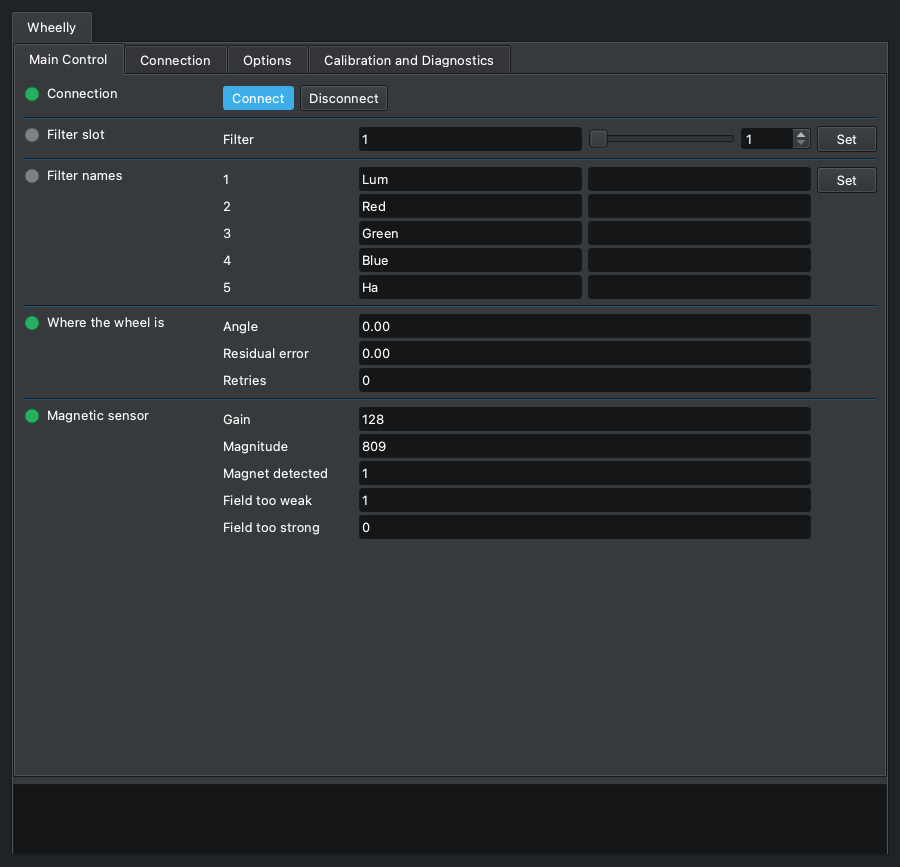Screen dimensions: 900x867
Task: Select the Wheelly device tab
Action: [52, 28]
